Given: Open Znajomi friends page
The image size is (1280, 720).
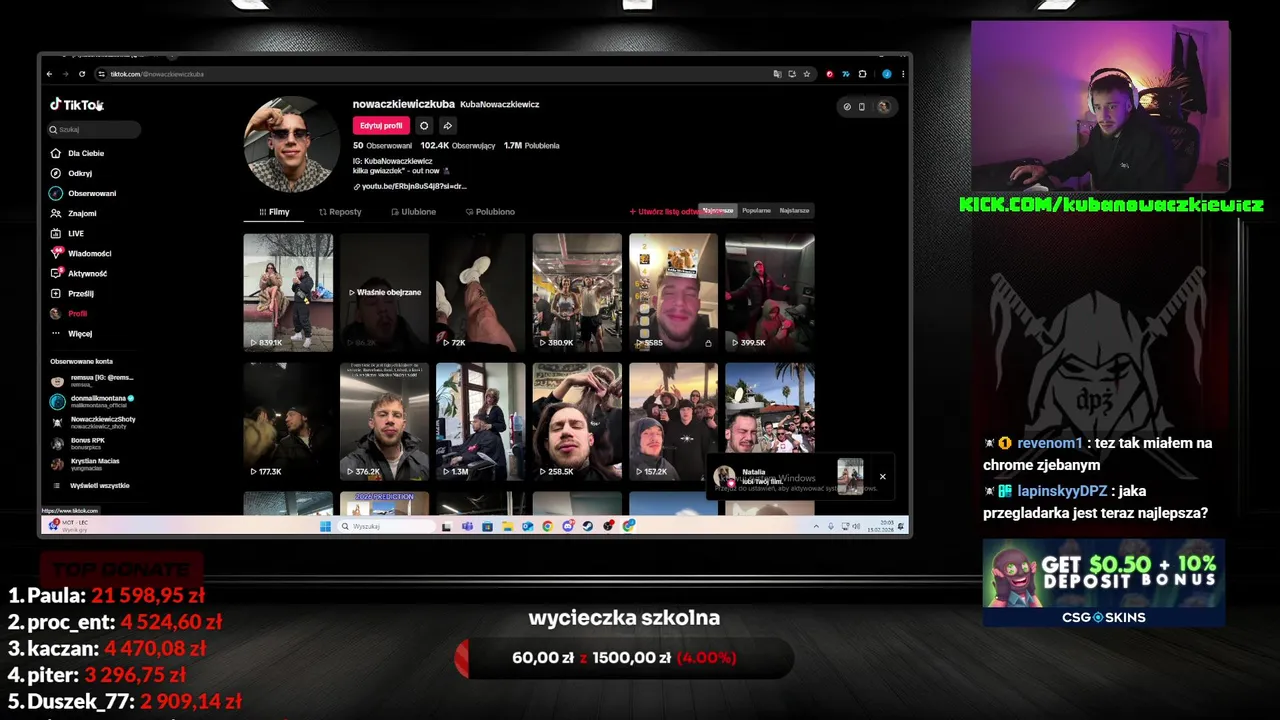Looking at the screenshot, I should point(74,213).
